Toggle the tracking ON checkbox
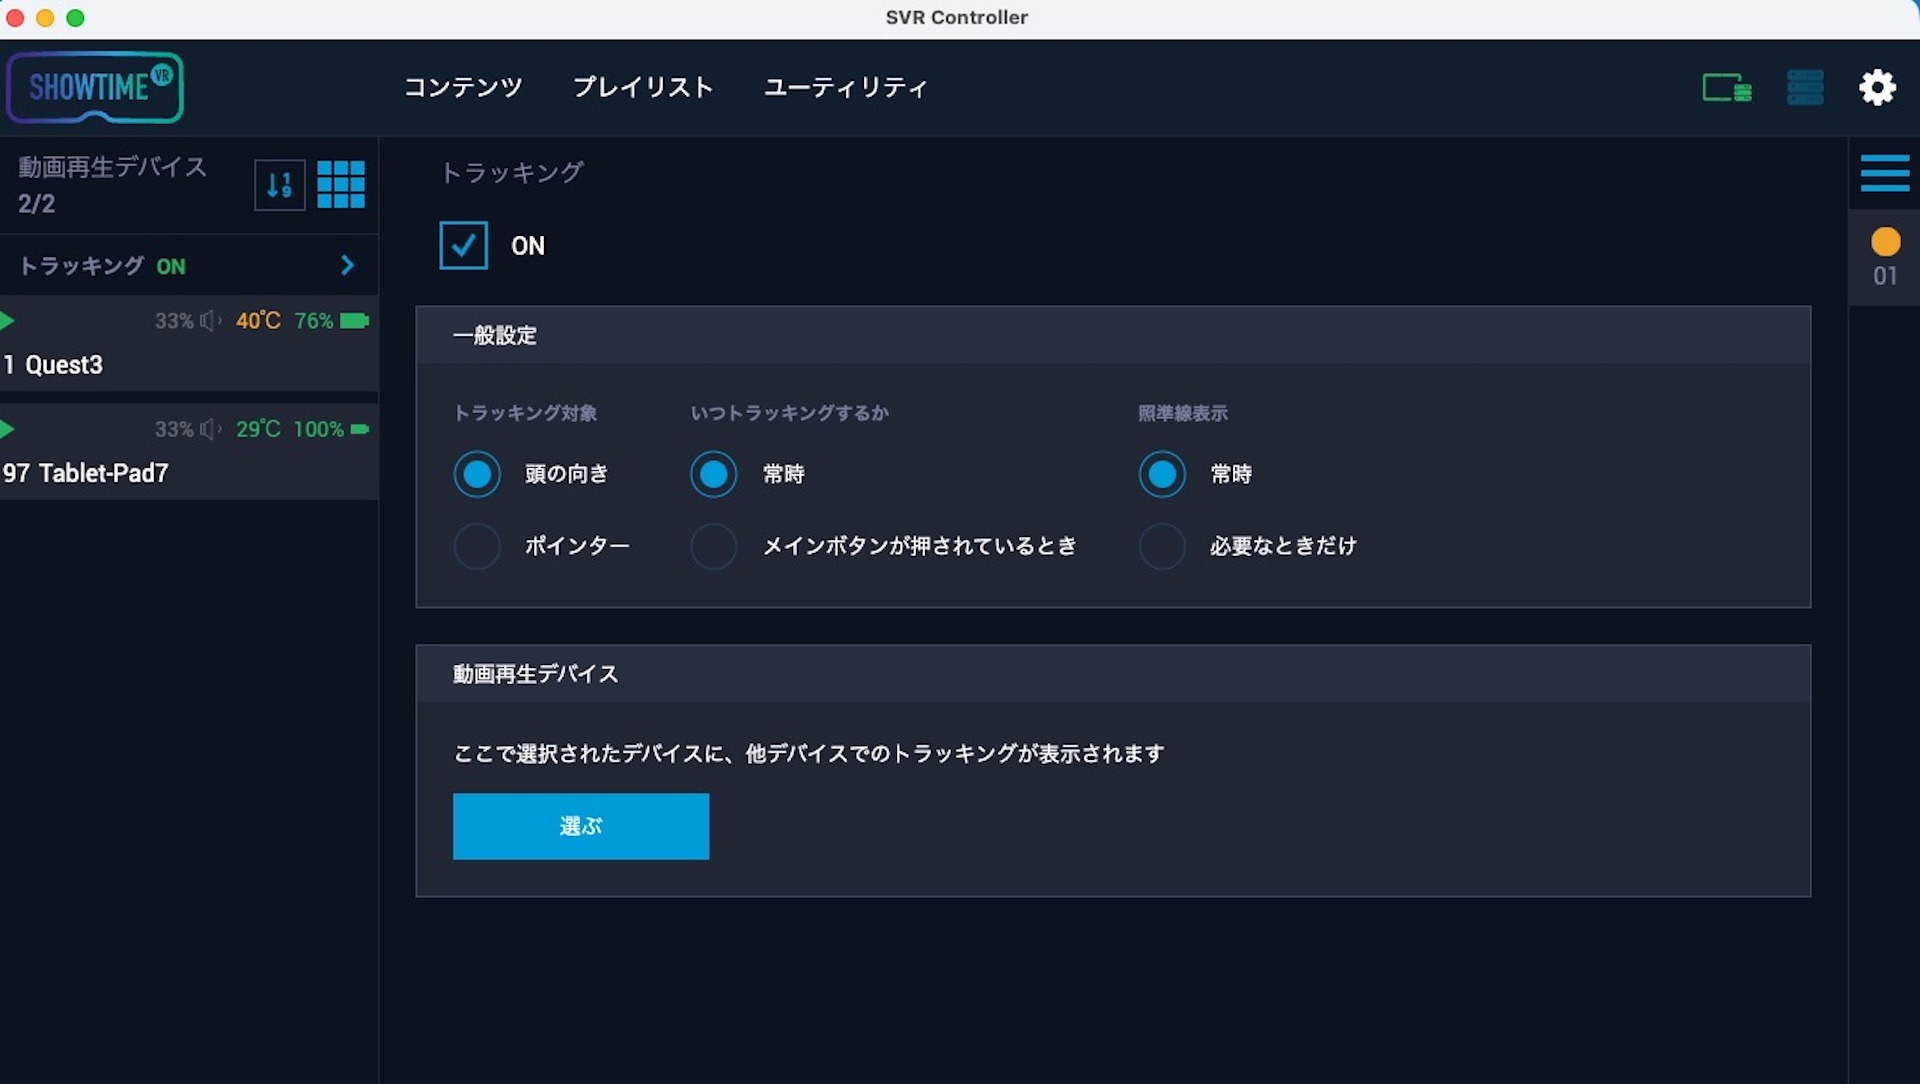The width and height of the screenshot is (1920, 1084). click(x=464, y=245)
